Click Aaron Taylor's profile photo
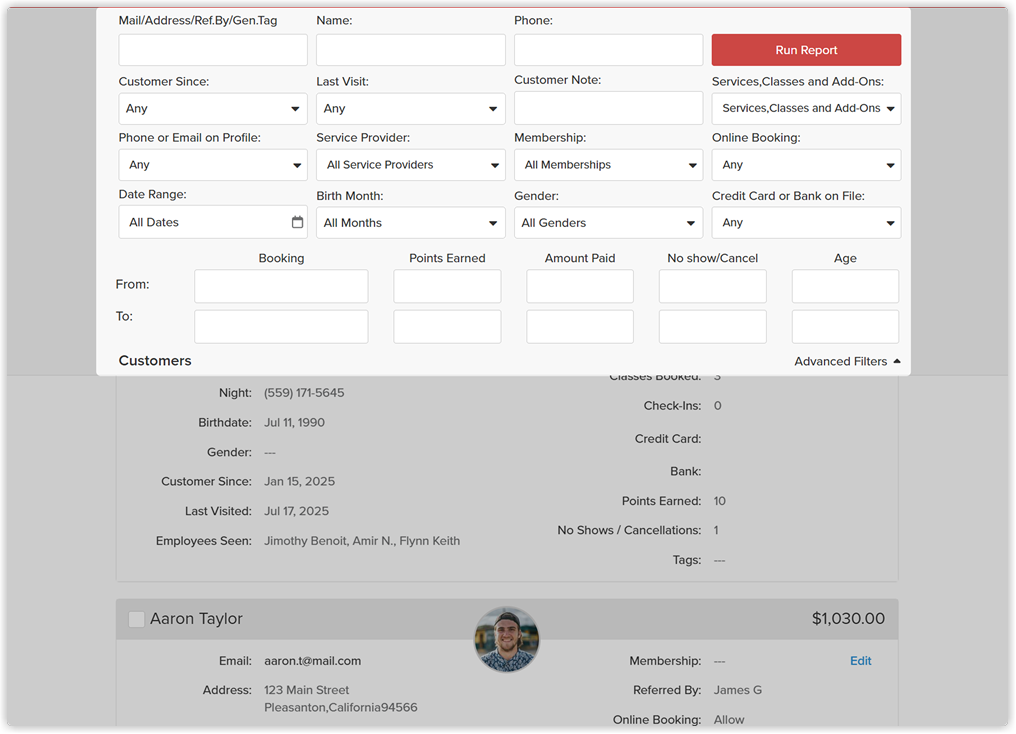This screenshot has width=1016, height=734. click(507, 639)
